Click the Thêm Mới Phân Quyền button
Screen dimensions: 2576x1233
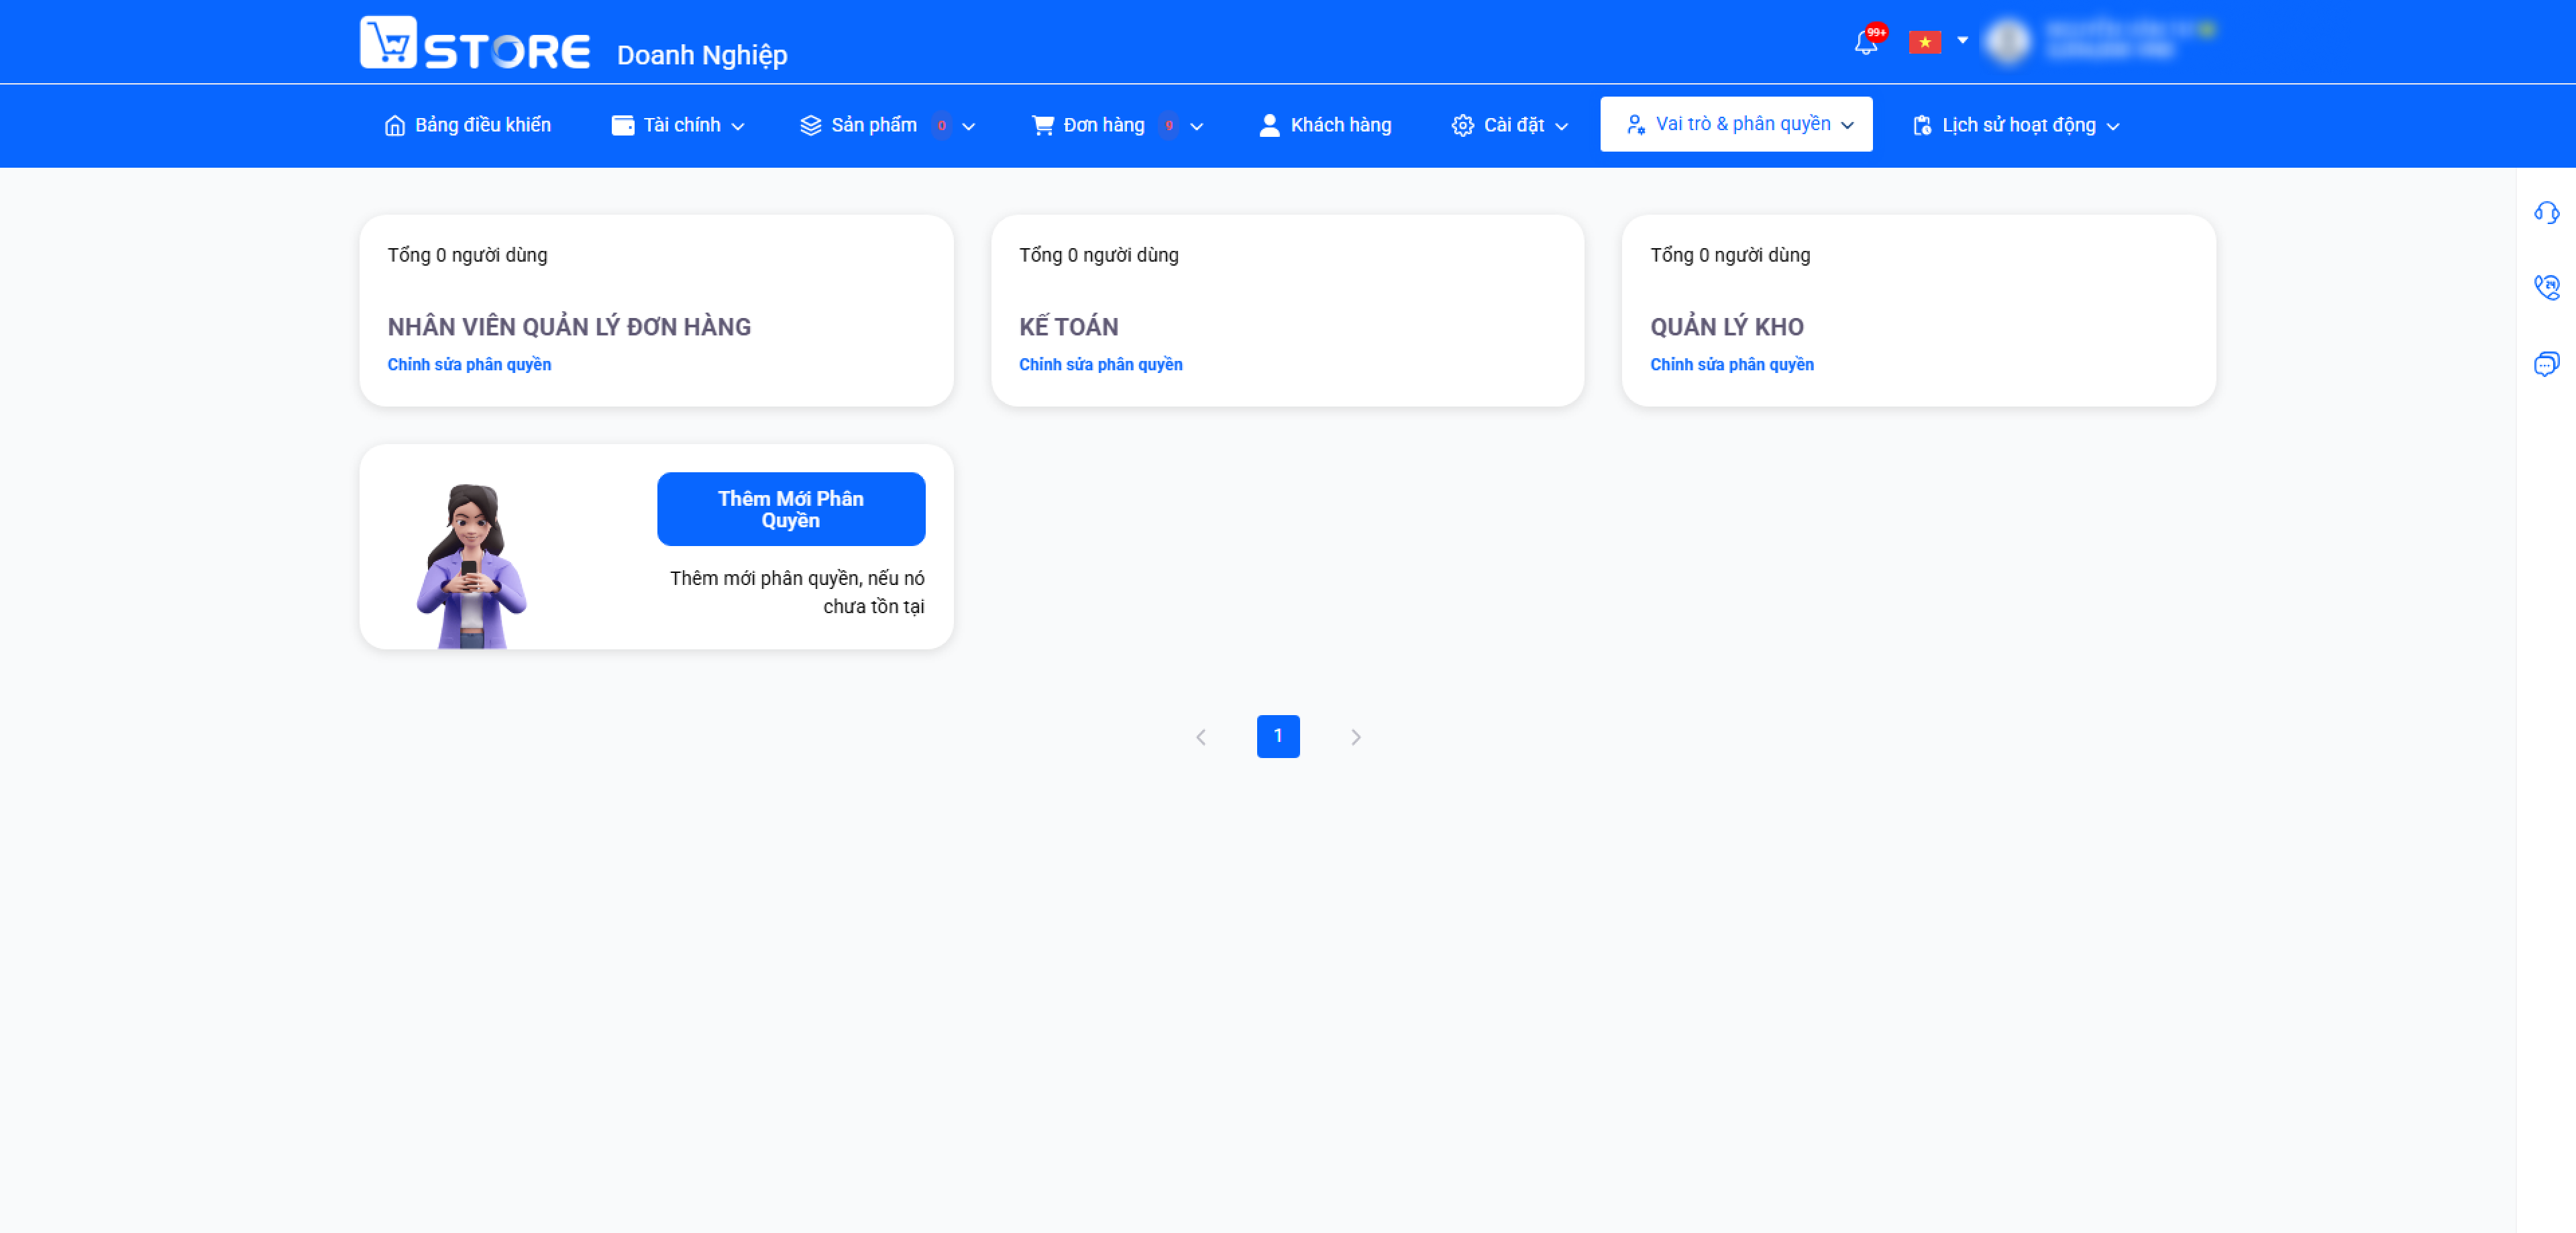[790, 510]
